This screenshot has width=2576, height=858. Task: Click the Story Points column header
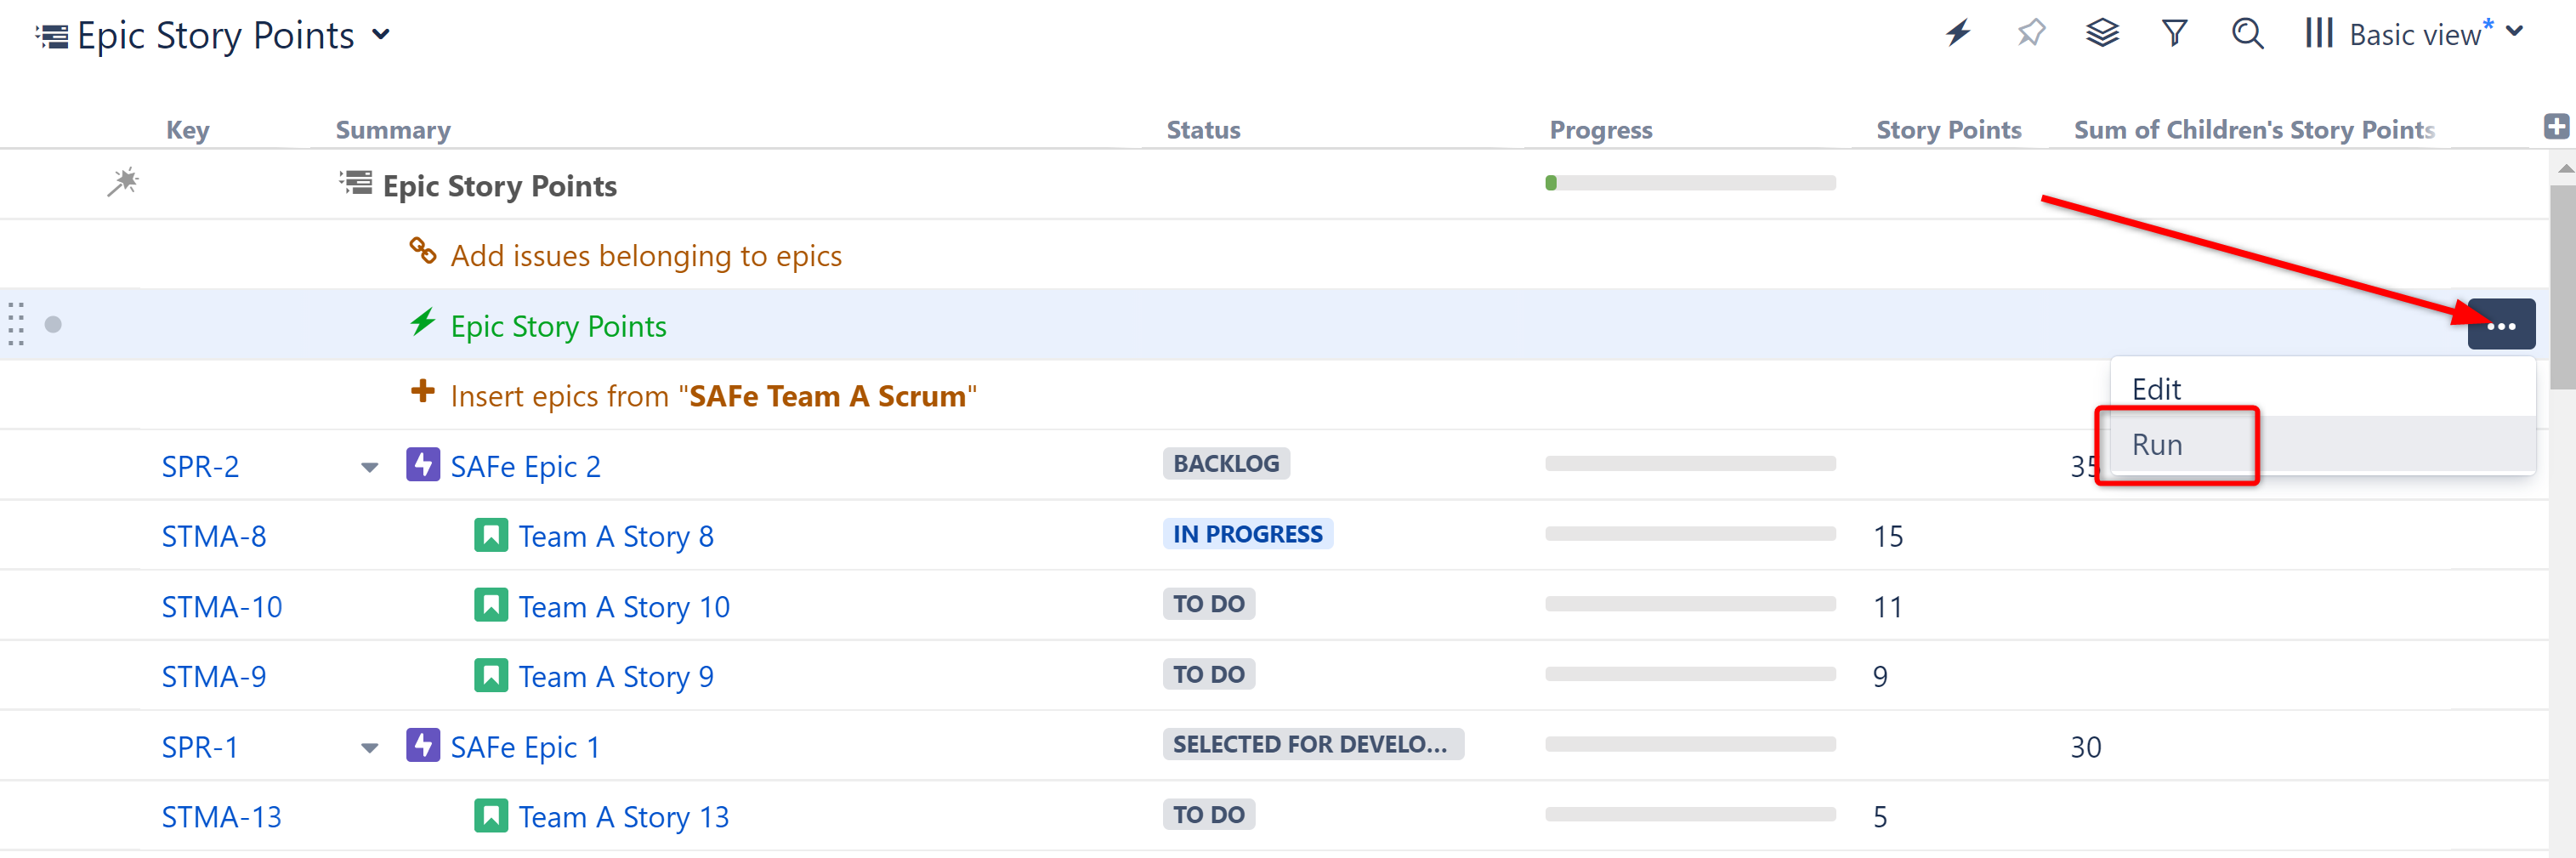pos(1948,130)
